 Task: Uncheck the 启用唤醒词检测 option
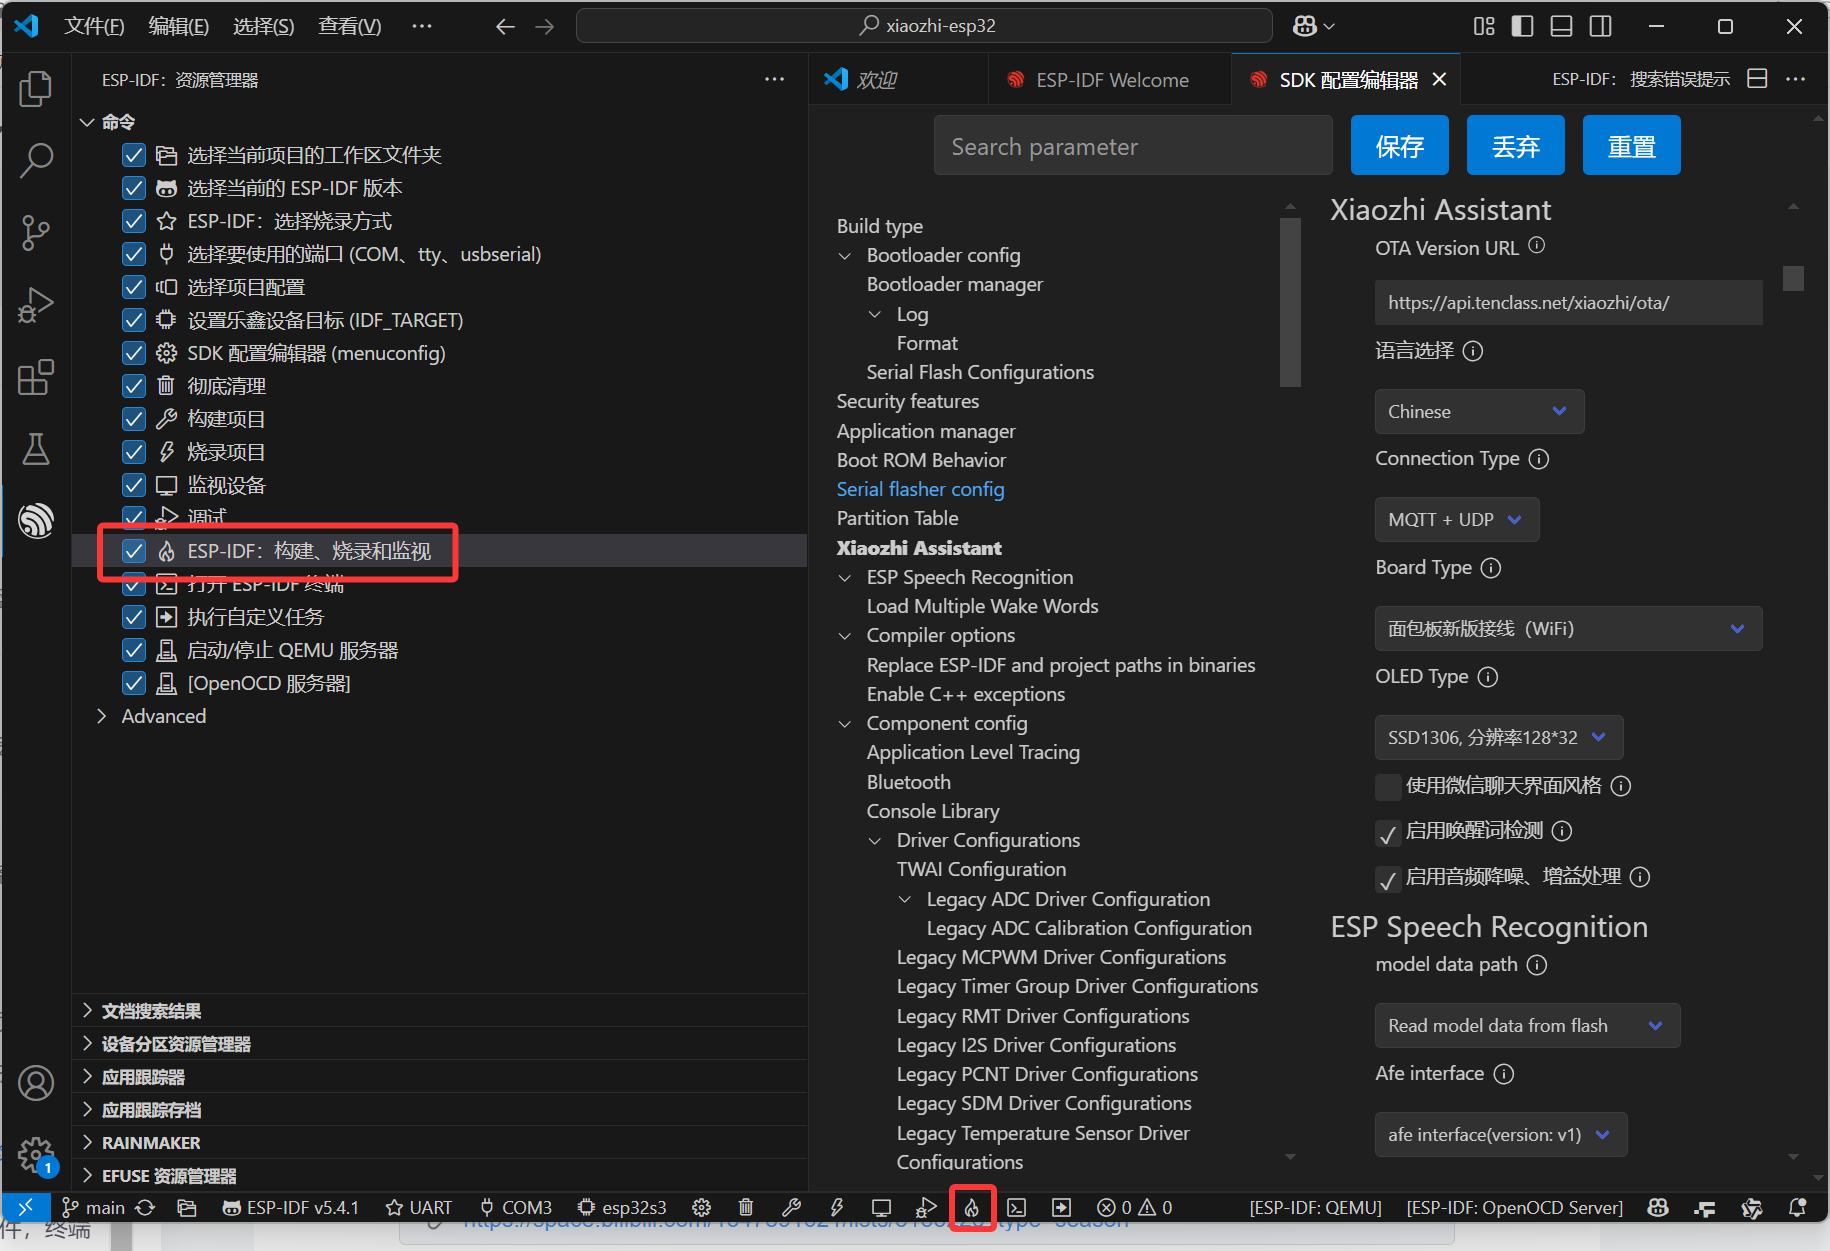tap(1388, 832)
